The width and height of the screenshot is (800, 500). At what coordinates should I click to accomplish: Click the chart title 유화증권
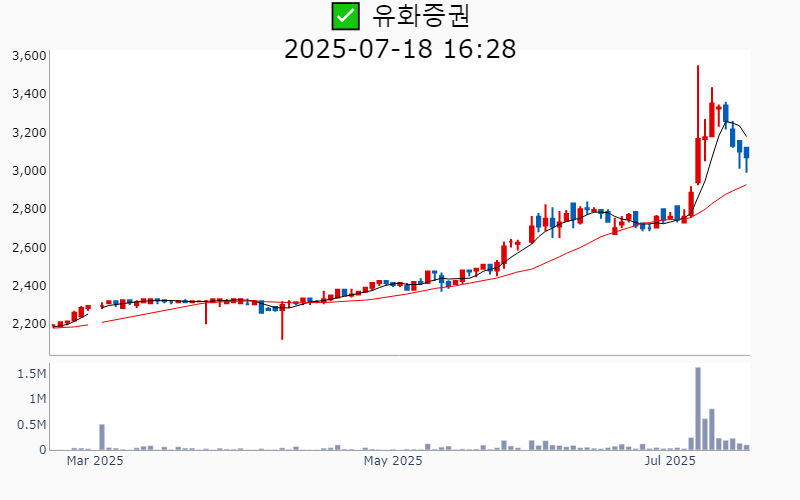coord(420,16)
